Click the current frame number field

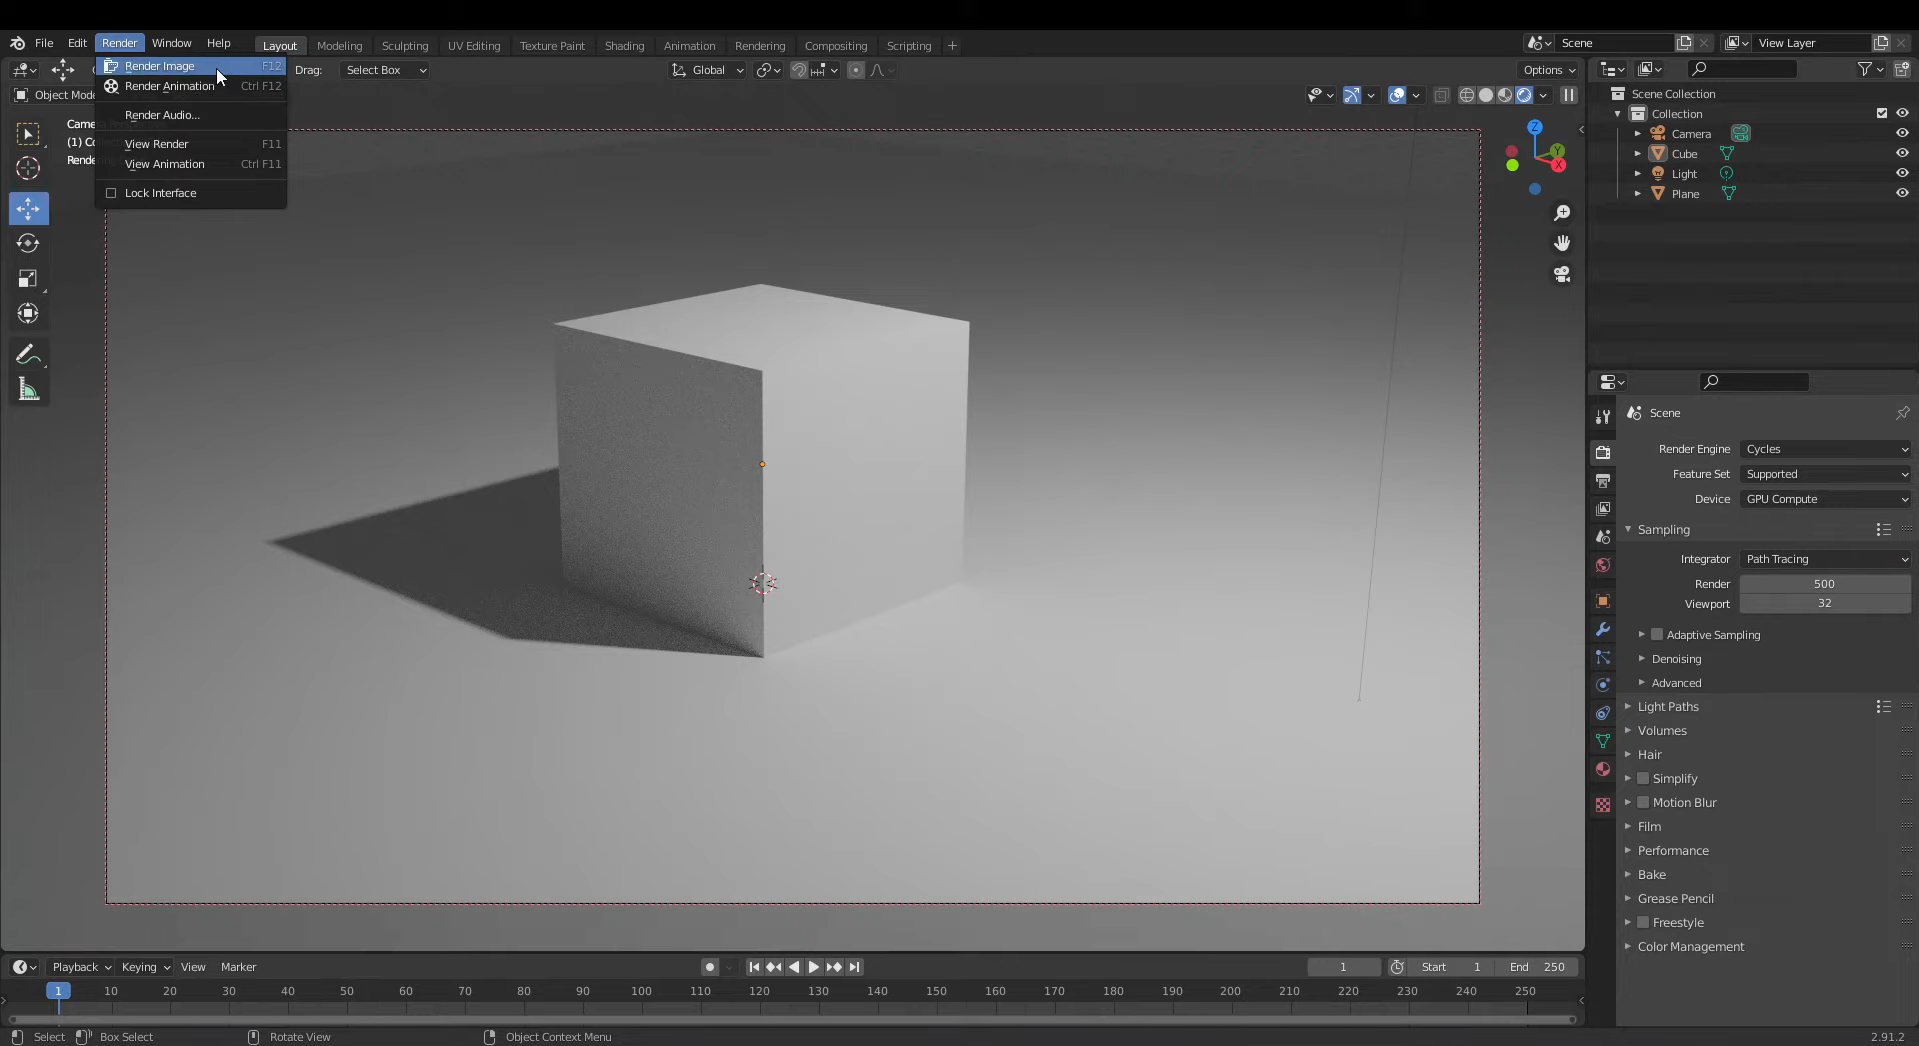tap(1343, 967)
